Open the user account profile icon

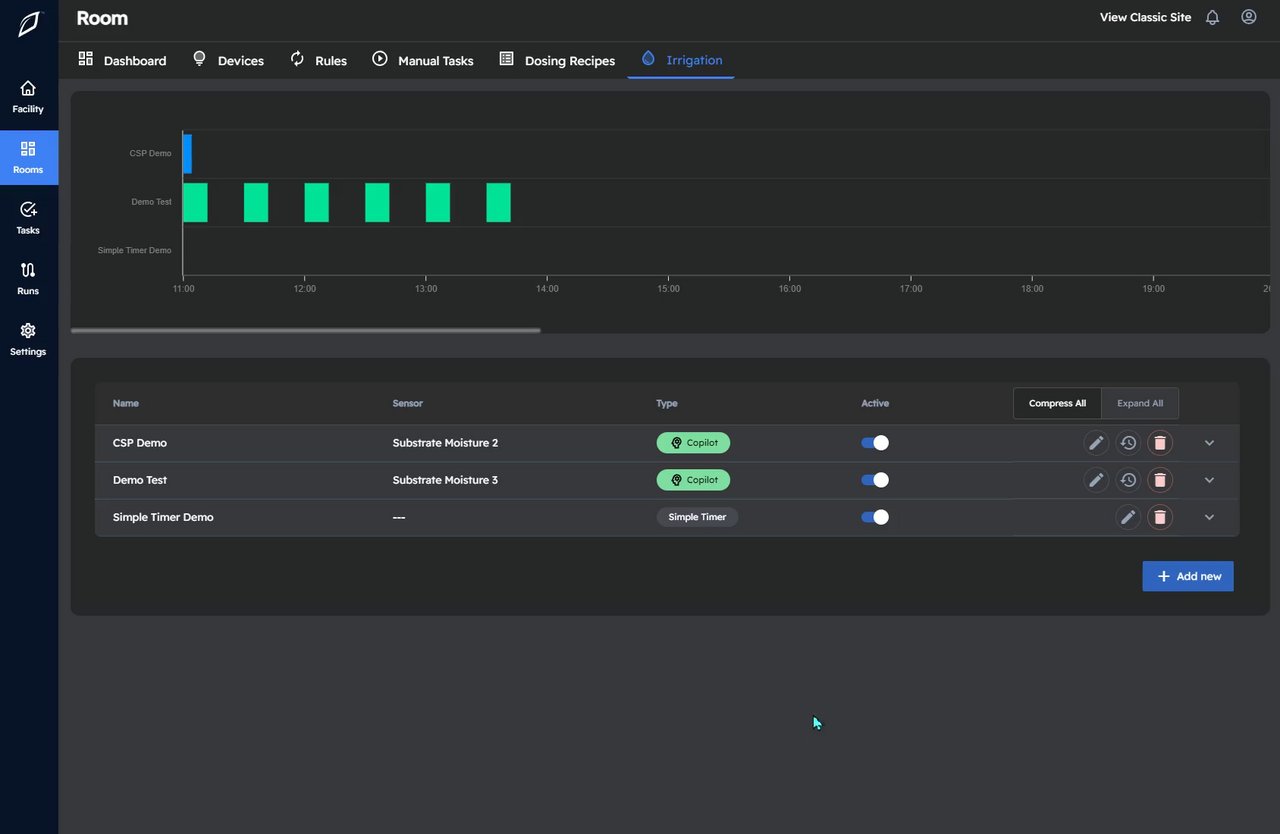1249,17
